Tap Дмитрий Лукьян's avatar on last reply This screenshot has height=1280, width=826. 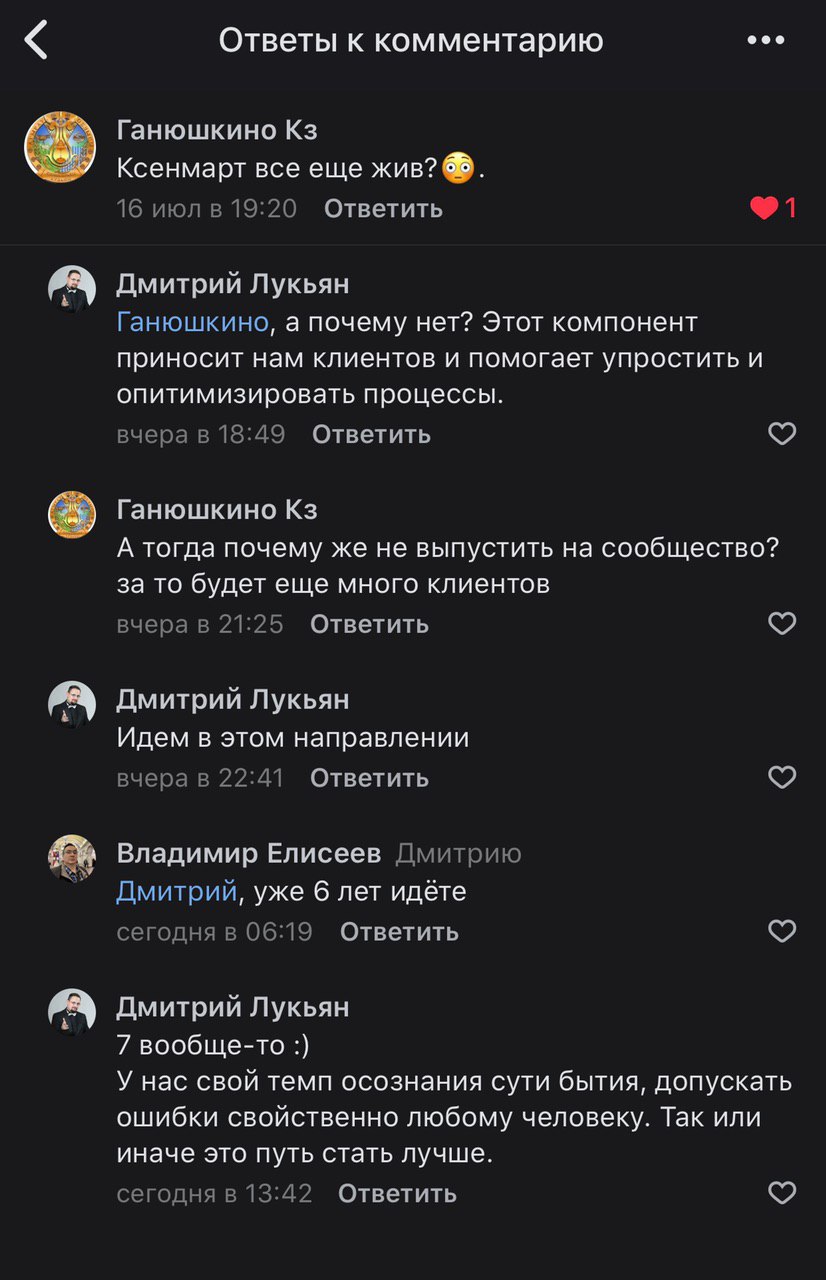(x=72, y=1012)
